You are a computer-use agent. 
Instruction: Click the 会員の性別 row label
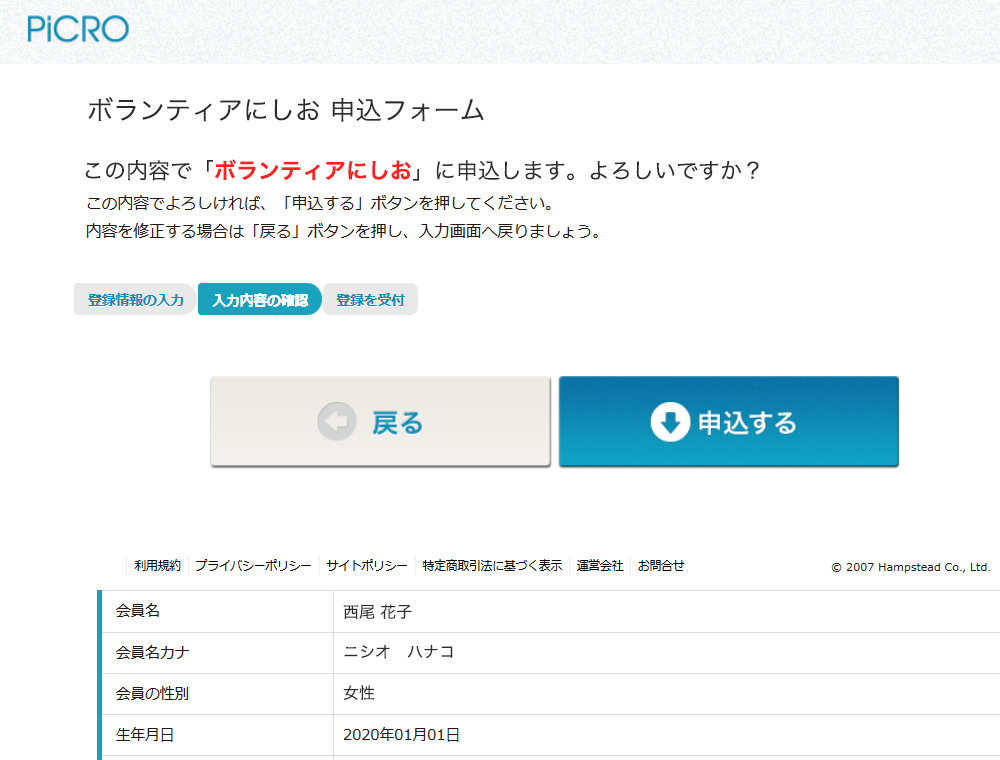pos(152,694)
